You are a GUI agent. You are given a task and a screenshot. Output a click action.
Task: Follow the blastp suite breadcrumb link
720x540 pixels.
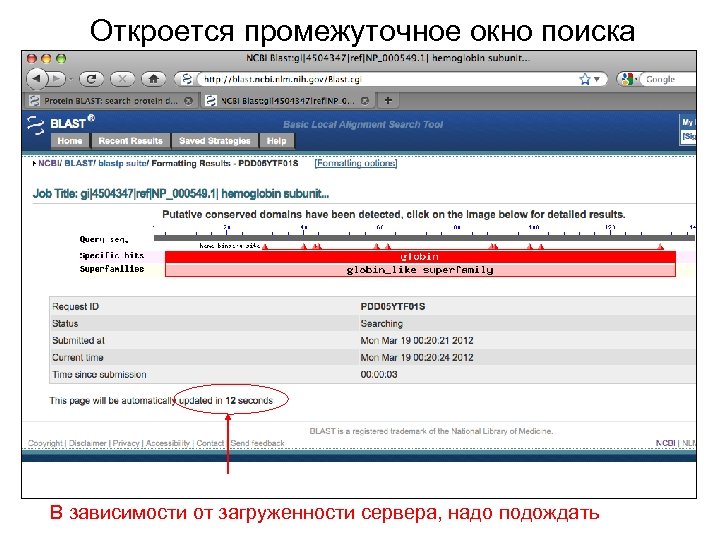(123, 163)
